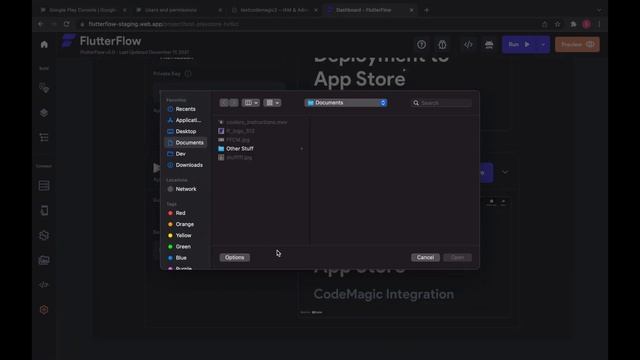
Task: Open the browser three-dot menu
Action: point(599,24)
